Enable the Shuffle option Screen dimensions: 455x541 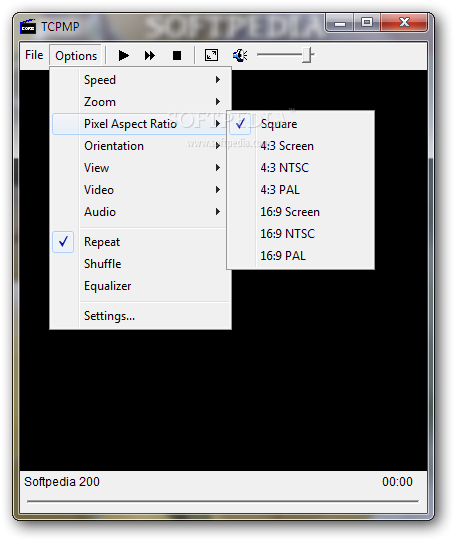[x=141, y=264]
